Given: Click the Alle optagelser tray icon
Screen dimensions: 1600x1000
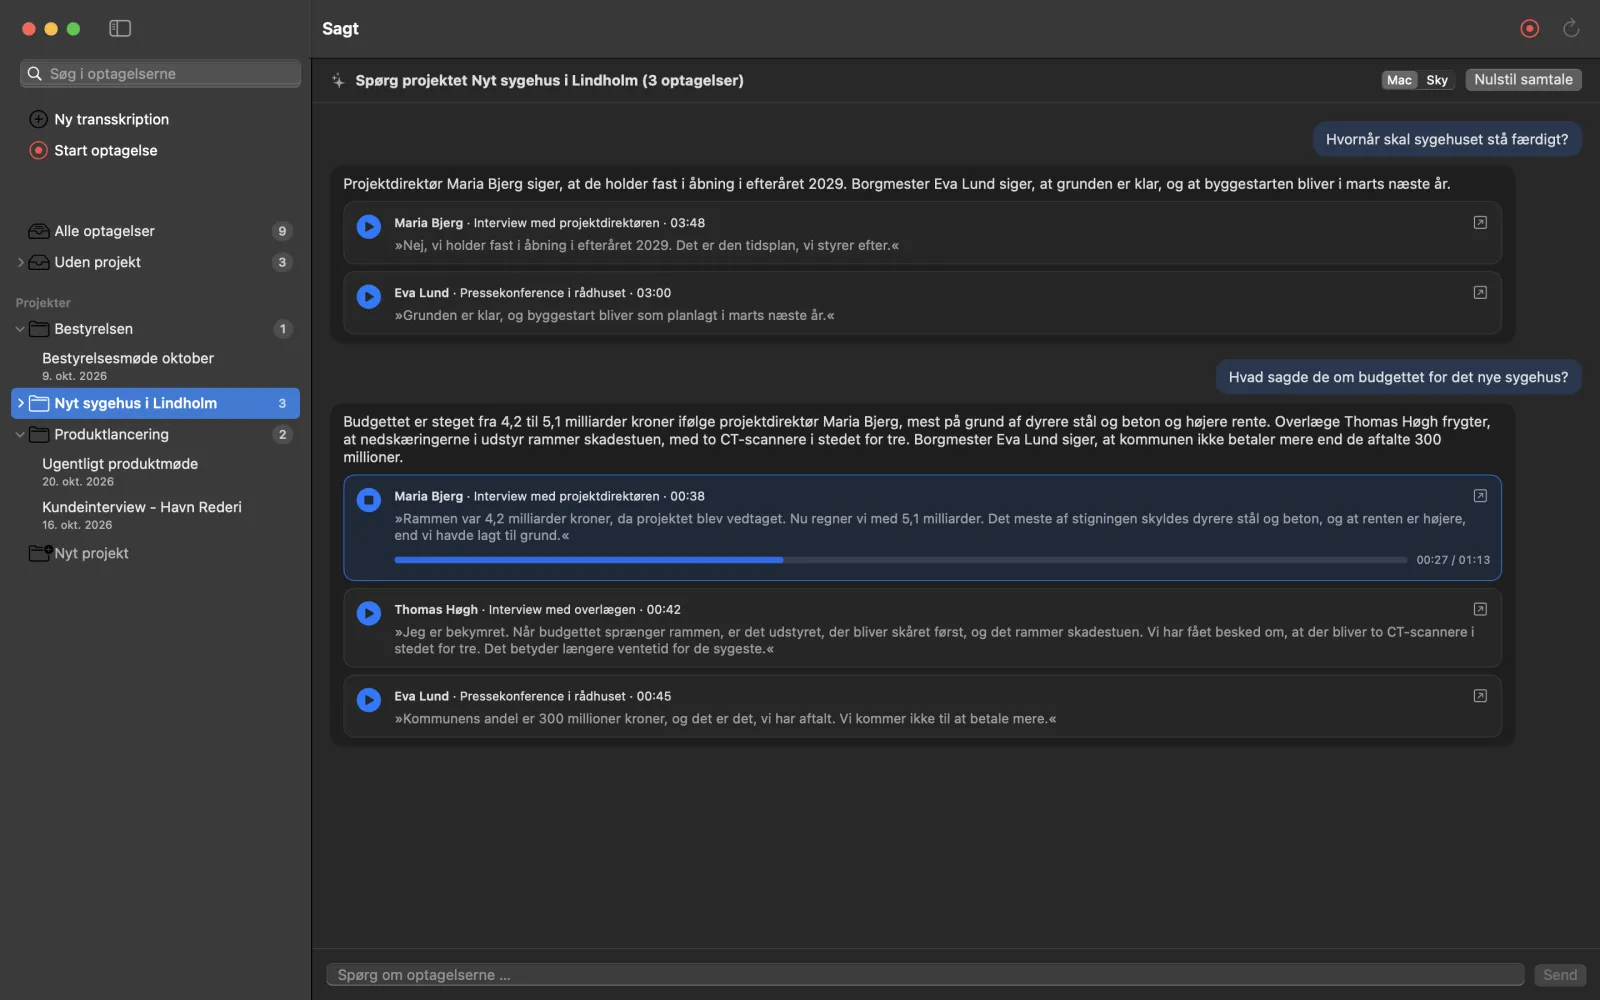Looking at the screenshot, I should click(x=39, y=231).
